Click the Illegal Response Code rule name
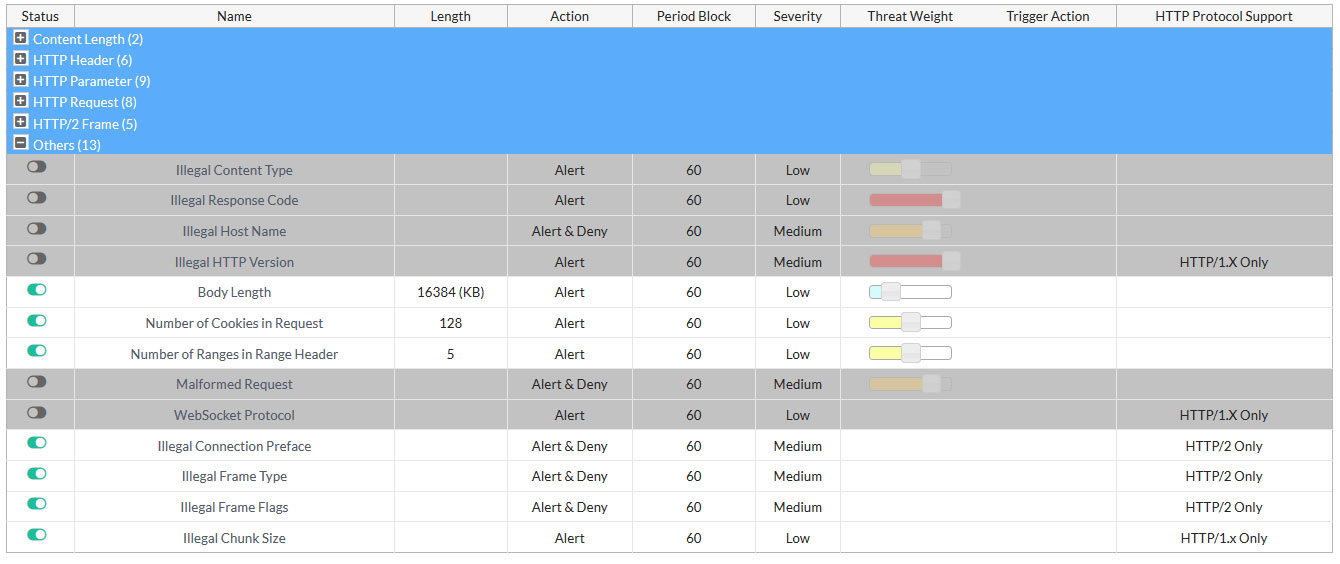 [234, 200]
